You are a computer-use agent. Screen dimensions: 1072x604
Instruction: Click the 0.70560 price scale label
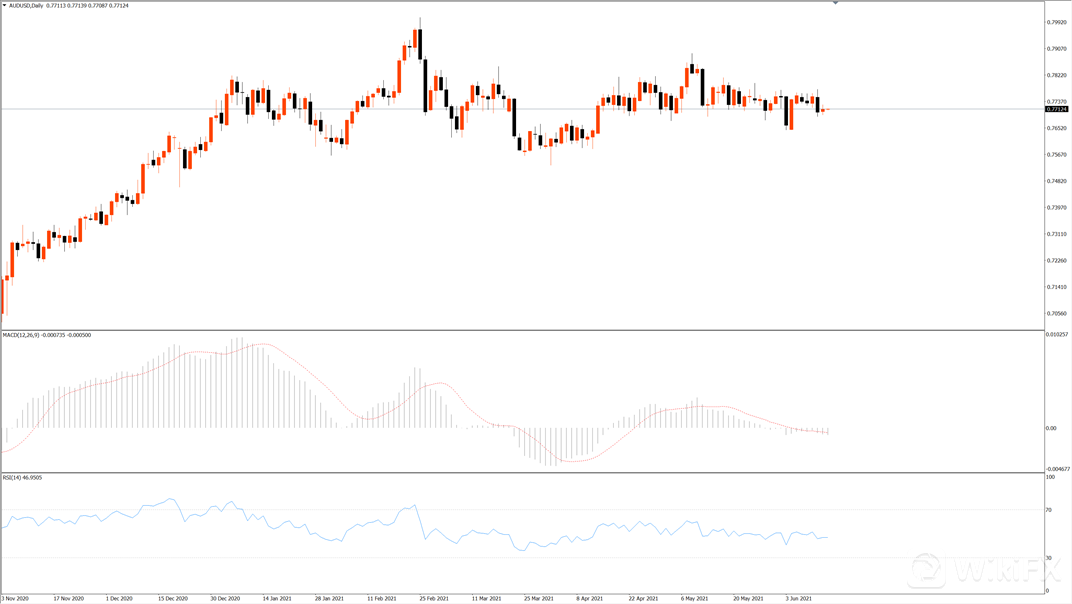(1056, 314)
